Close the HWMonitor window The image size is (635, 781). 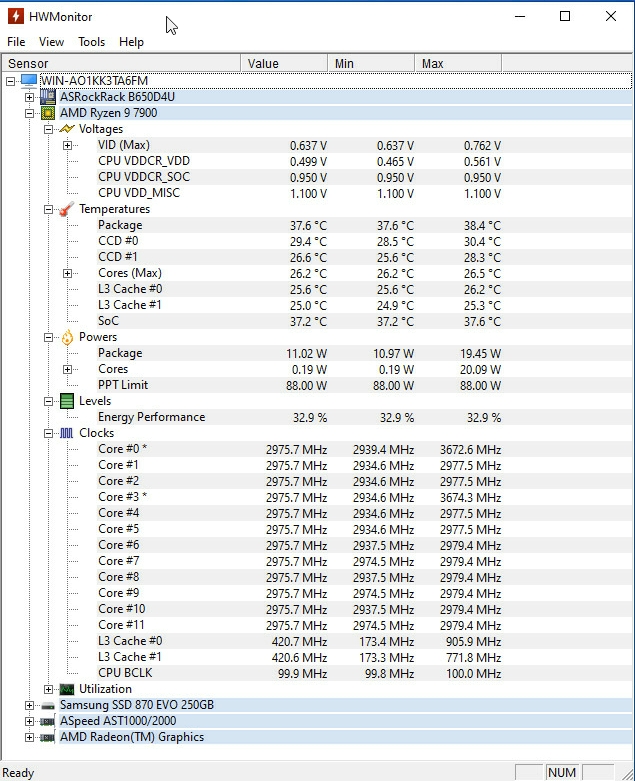[611, 16]
